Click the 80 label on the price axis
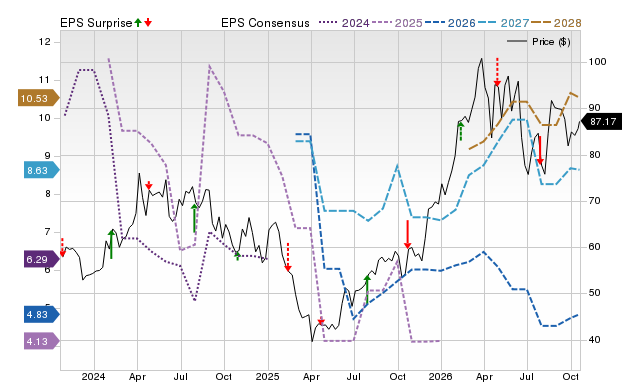The height and width of the screenshot is (382, 640). 594,154
